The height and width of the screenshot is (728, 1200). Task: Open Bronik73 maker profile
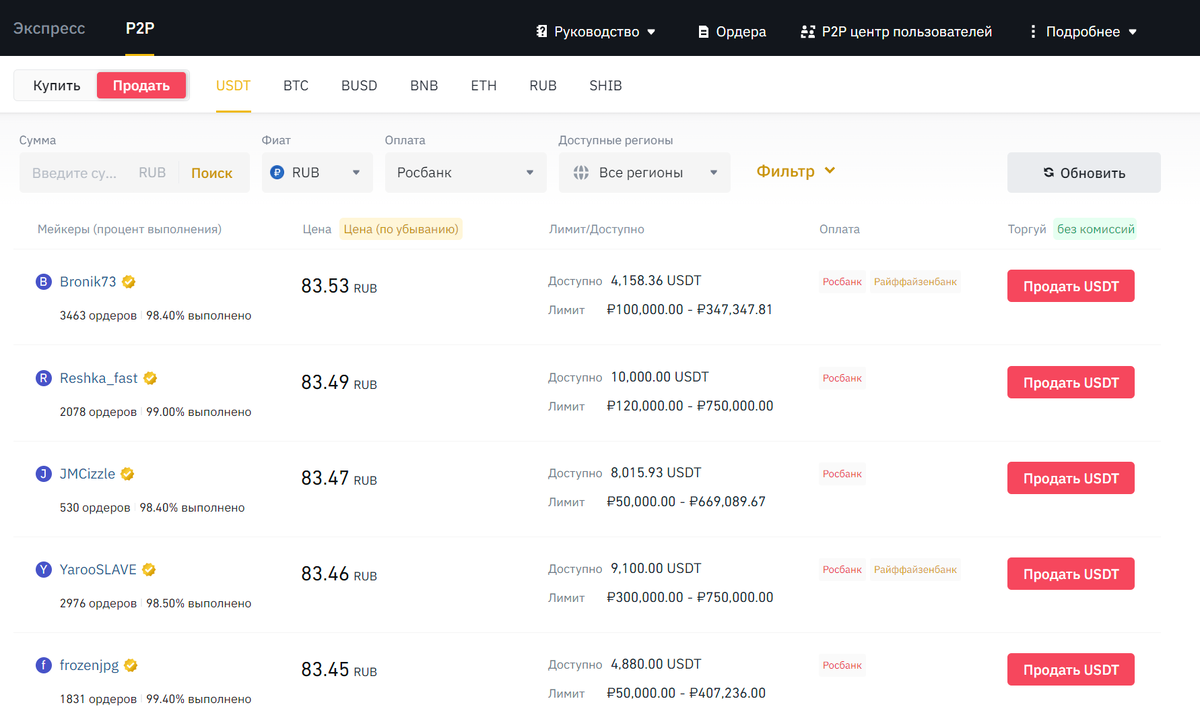pos(88,282)
